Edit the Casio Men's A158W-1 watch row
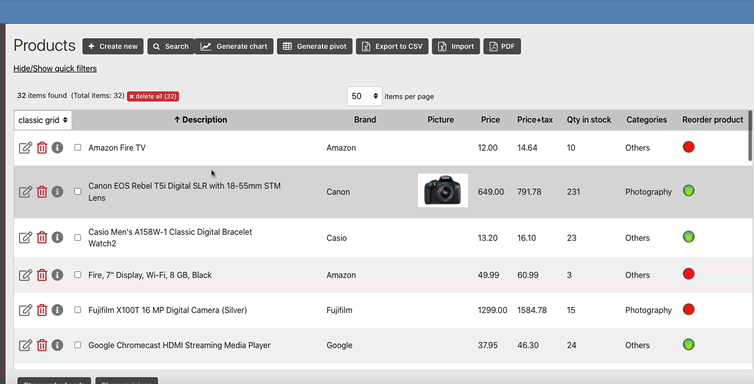 [25, 237]
